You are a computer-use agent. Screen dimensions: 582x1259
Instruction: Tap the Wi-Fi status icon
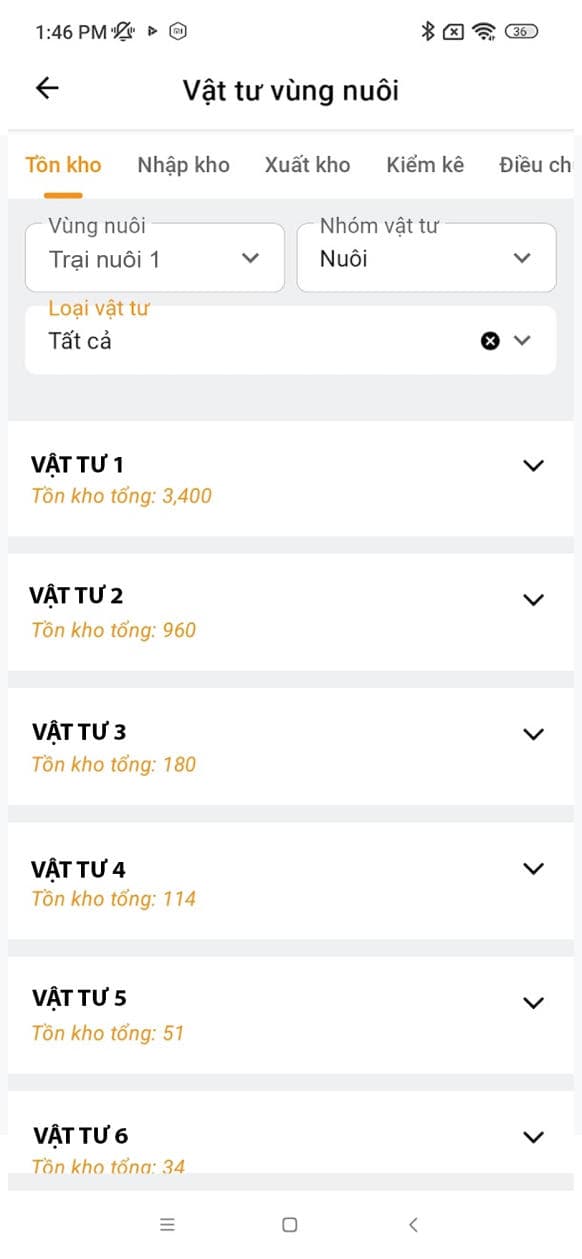(x=485, y=31)
